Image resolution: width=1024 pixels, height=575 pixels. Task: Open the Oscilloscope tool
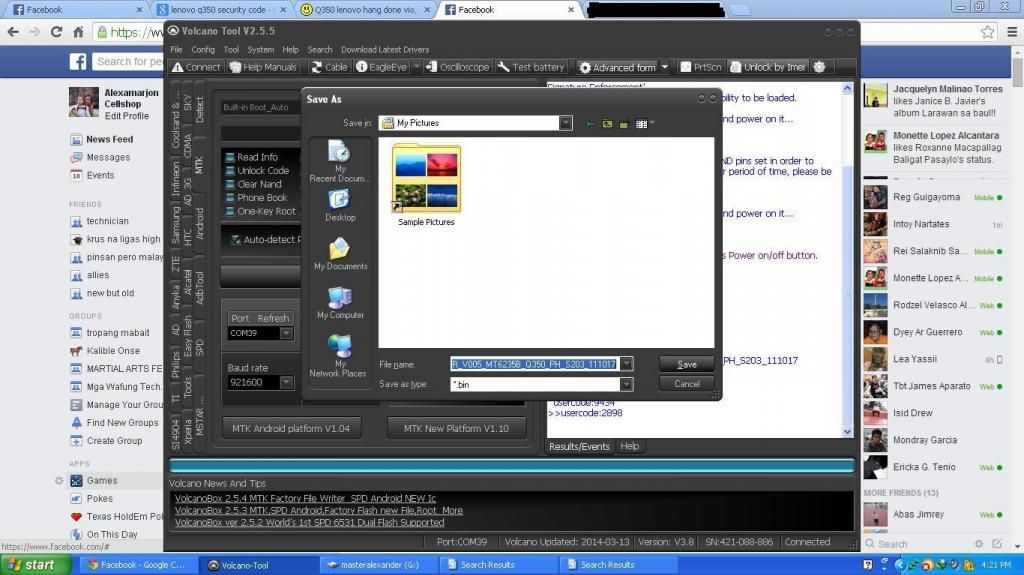[x=458, y=67]
